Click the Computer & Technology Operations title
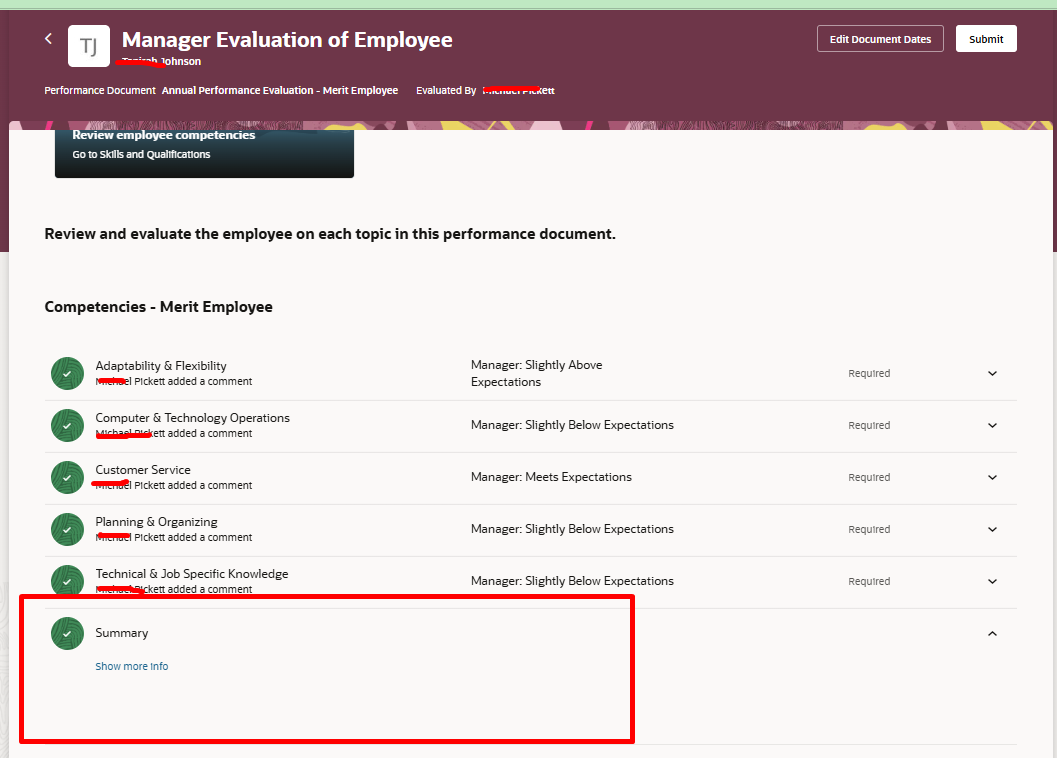 (x=193, y=417)
